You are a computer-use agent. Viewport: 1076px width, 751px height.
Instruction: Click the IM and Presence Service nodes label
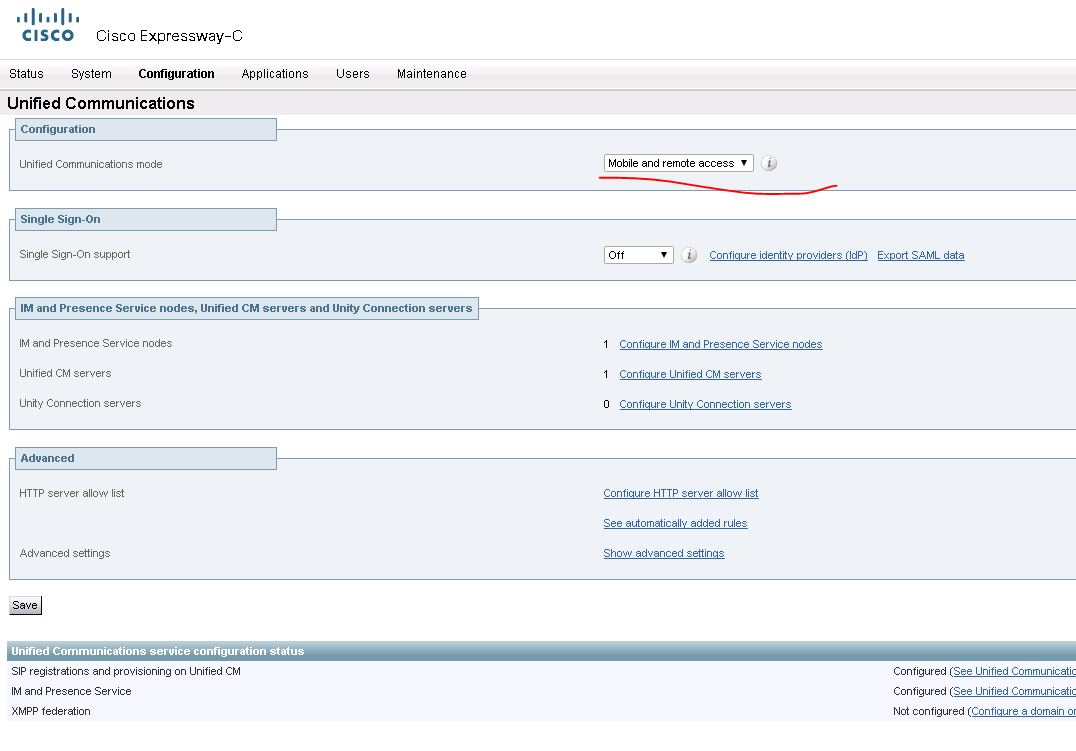point(95,344)
